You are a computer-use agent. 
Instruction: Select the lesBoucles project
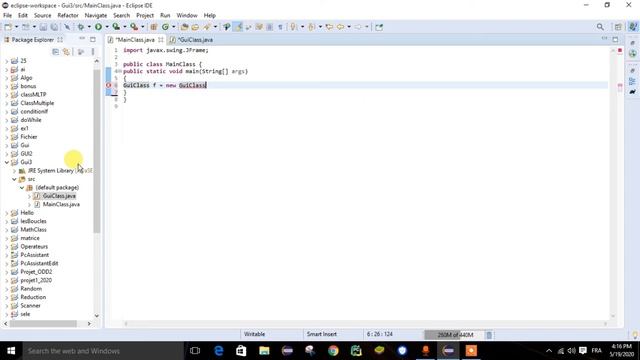33,221
